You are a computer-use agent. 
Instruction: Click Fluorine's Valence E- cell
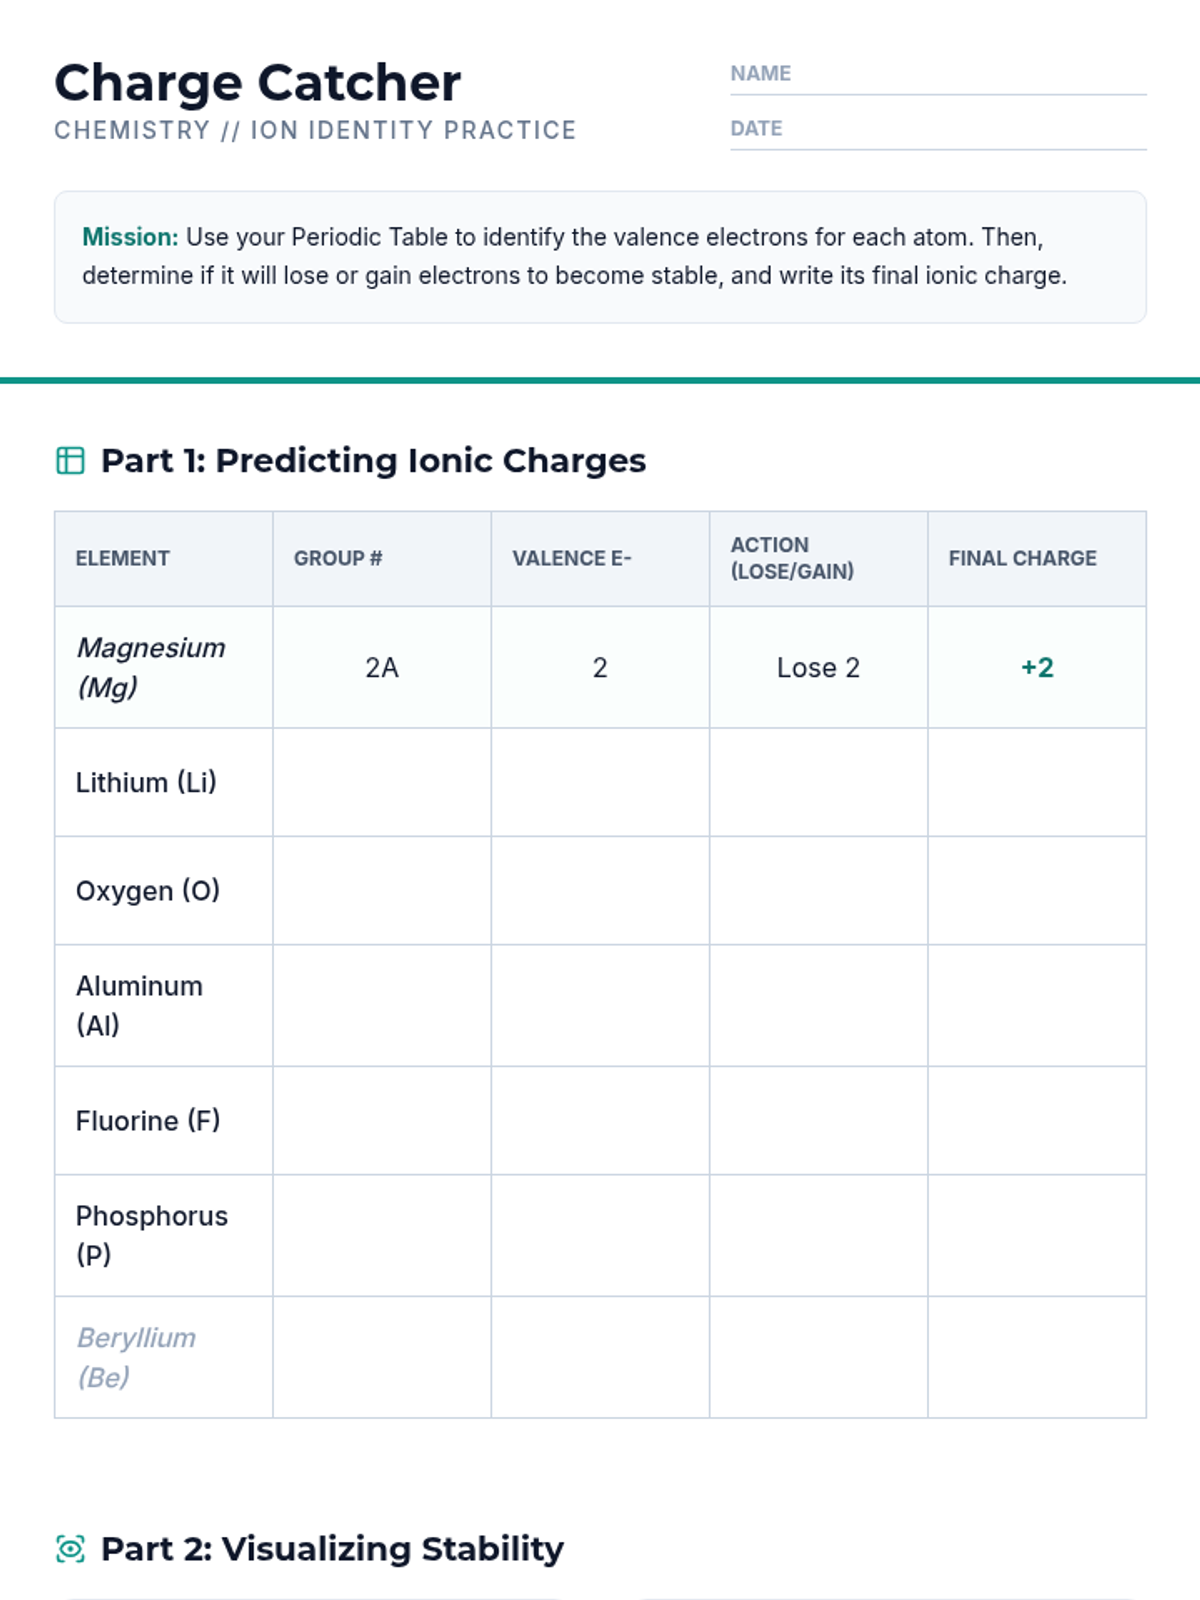point(600,1120)
